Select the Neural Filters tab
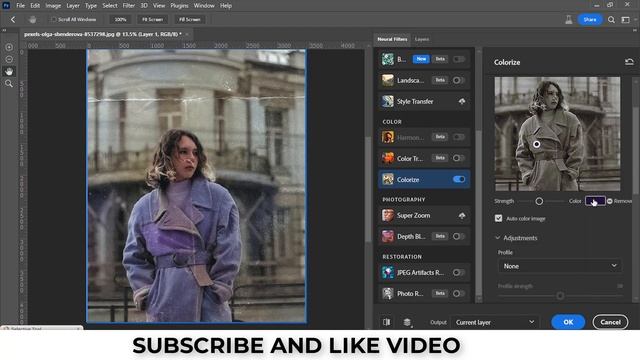The width and height of the screenshot is (640, 360). point(392,39)
